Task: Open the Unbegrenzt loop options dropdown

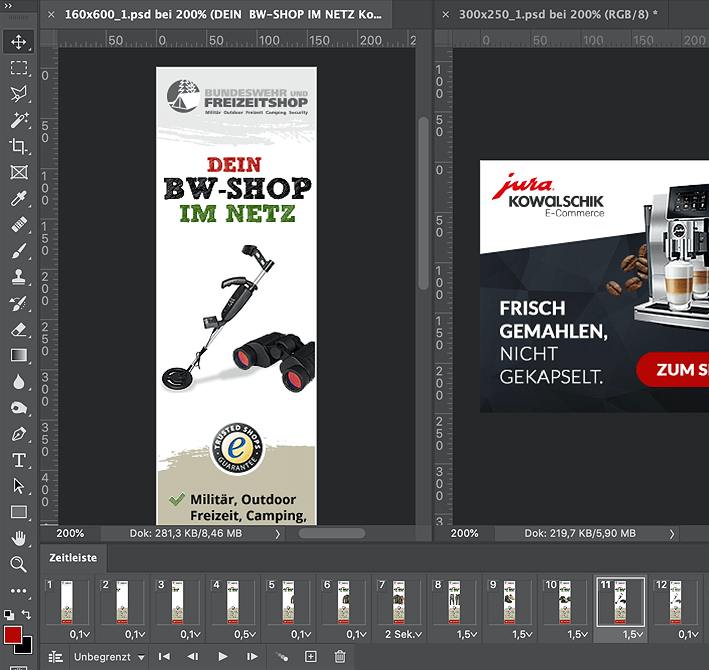Action: coord(109,657)
